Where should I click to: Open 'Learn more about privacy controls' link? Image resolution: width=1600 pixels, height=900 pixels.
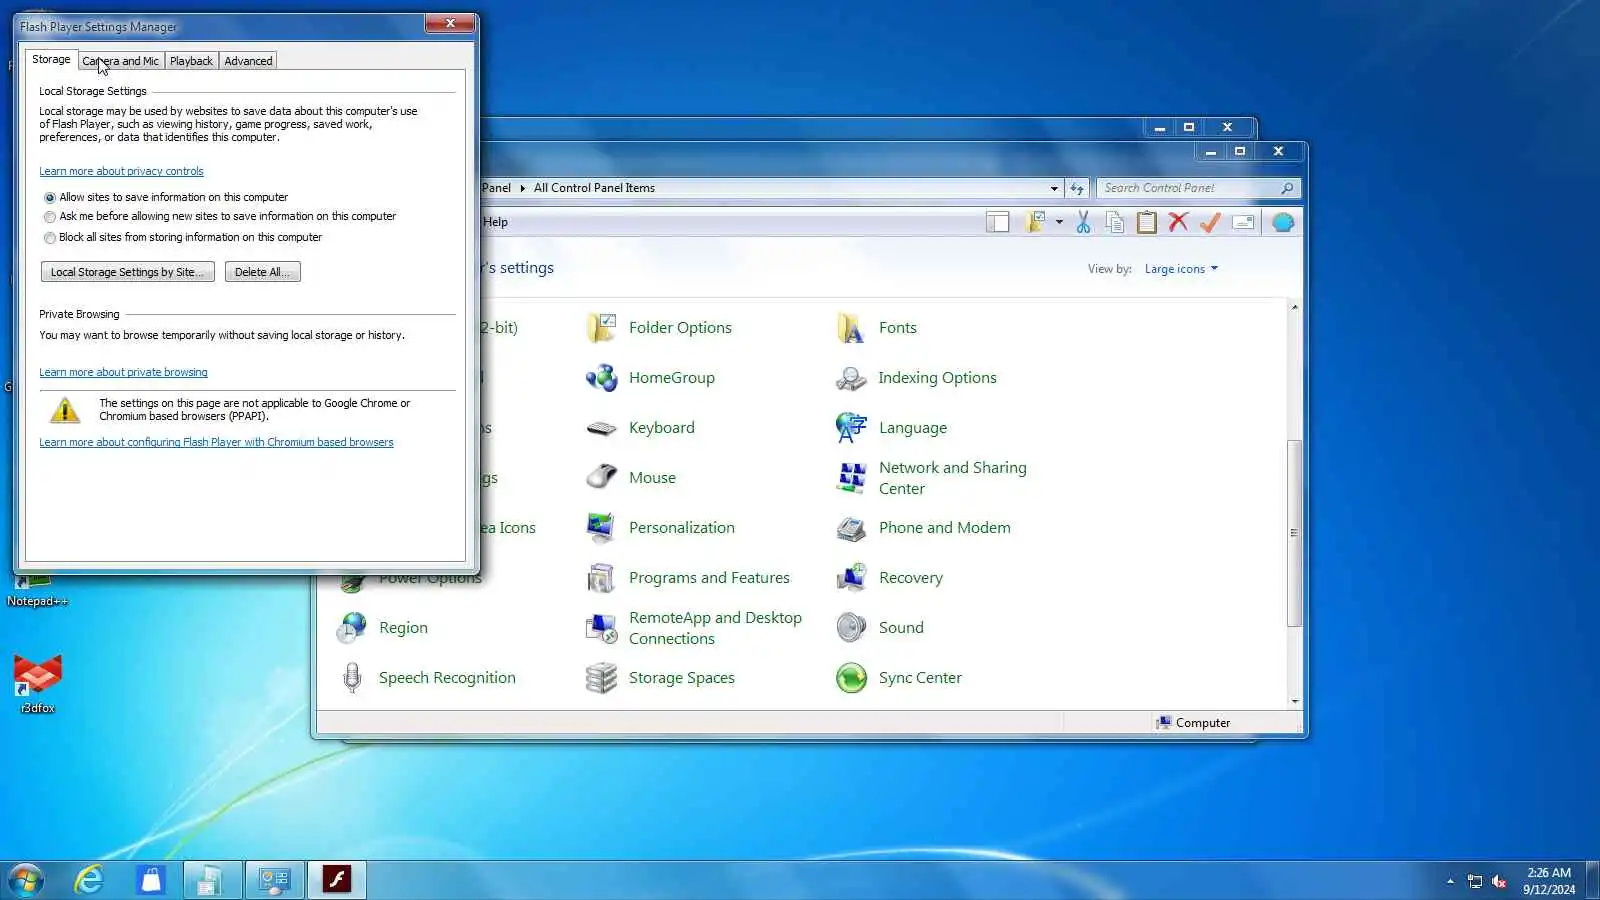pos(121,172)
